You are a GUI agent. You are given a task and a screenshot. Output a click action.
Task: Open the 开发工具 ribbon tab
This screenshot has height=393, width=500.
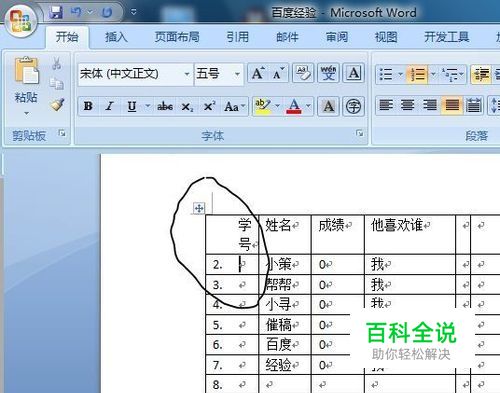[x=446, y=37]
